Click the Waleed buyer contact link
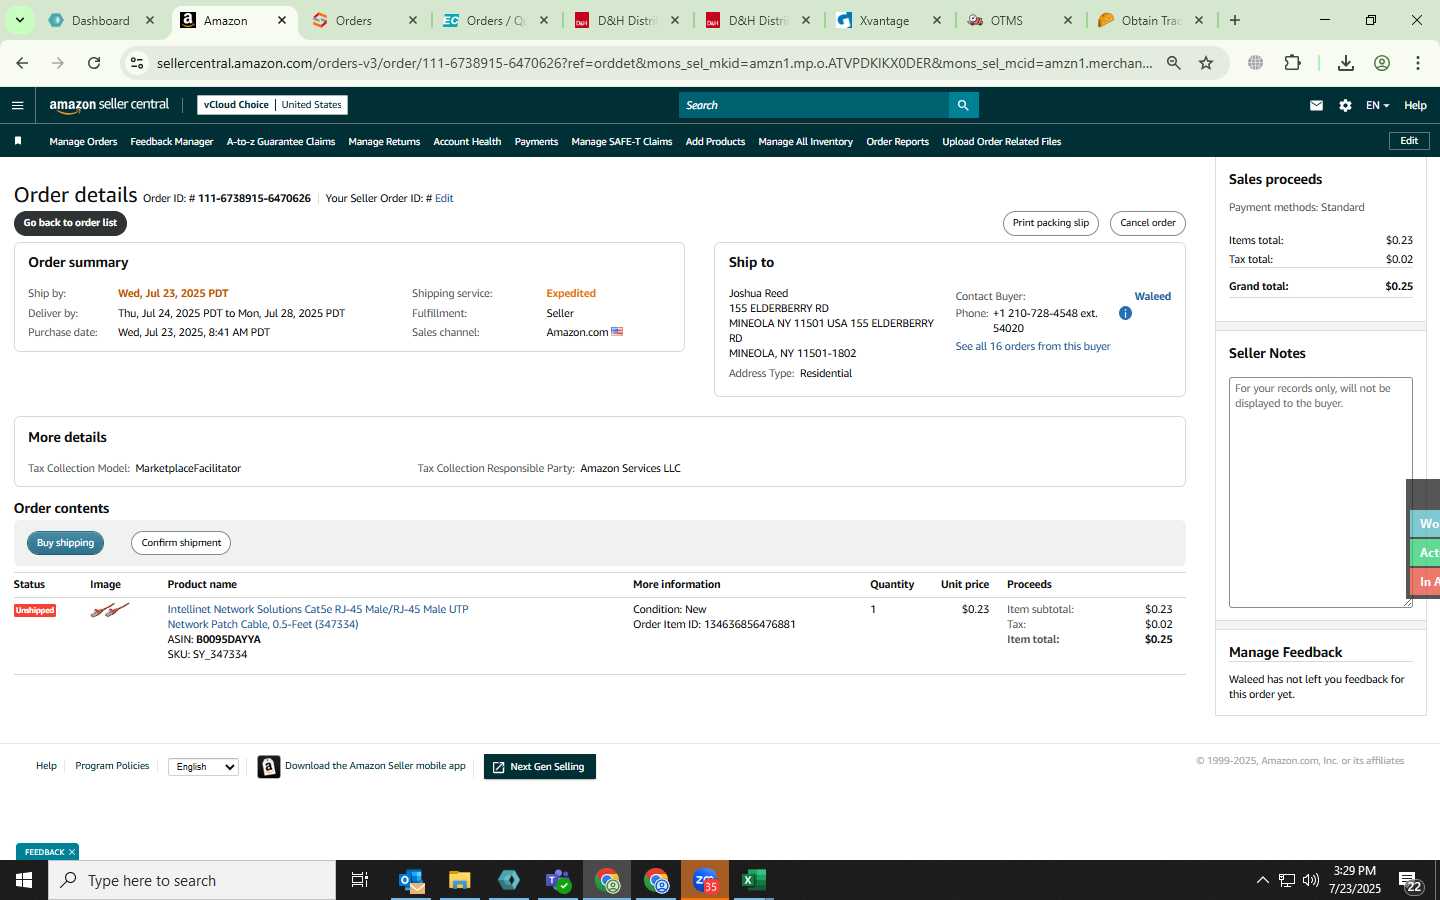The height and width of the screenshot is (900, 1440). coord(1152,296)
